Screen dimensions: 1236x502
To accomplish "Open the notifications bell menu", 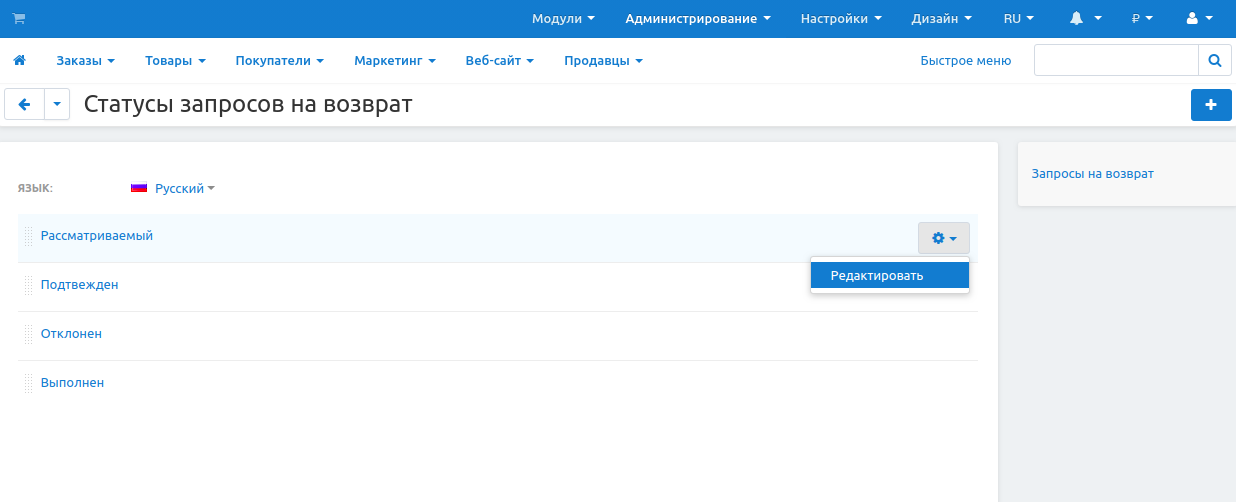I will (1085, 18).
